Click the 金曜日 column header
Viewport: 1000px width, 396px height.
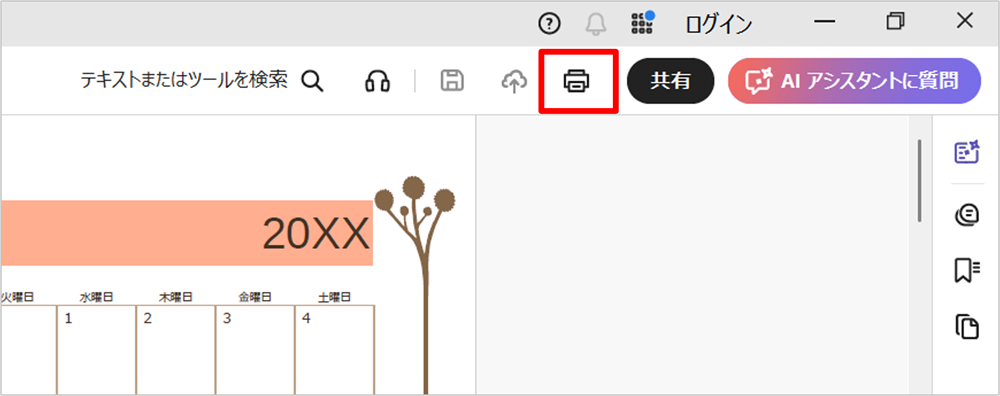[255, 297]
